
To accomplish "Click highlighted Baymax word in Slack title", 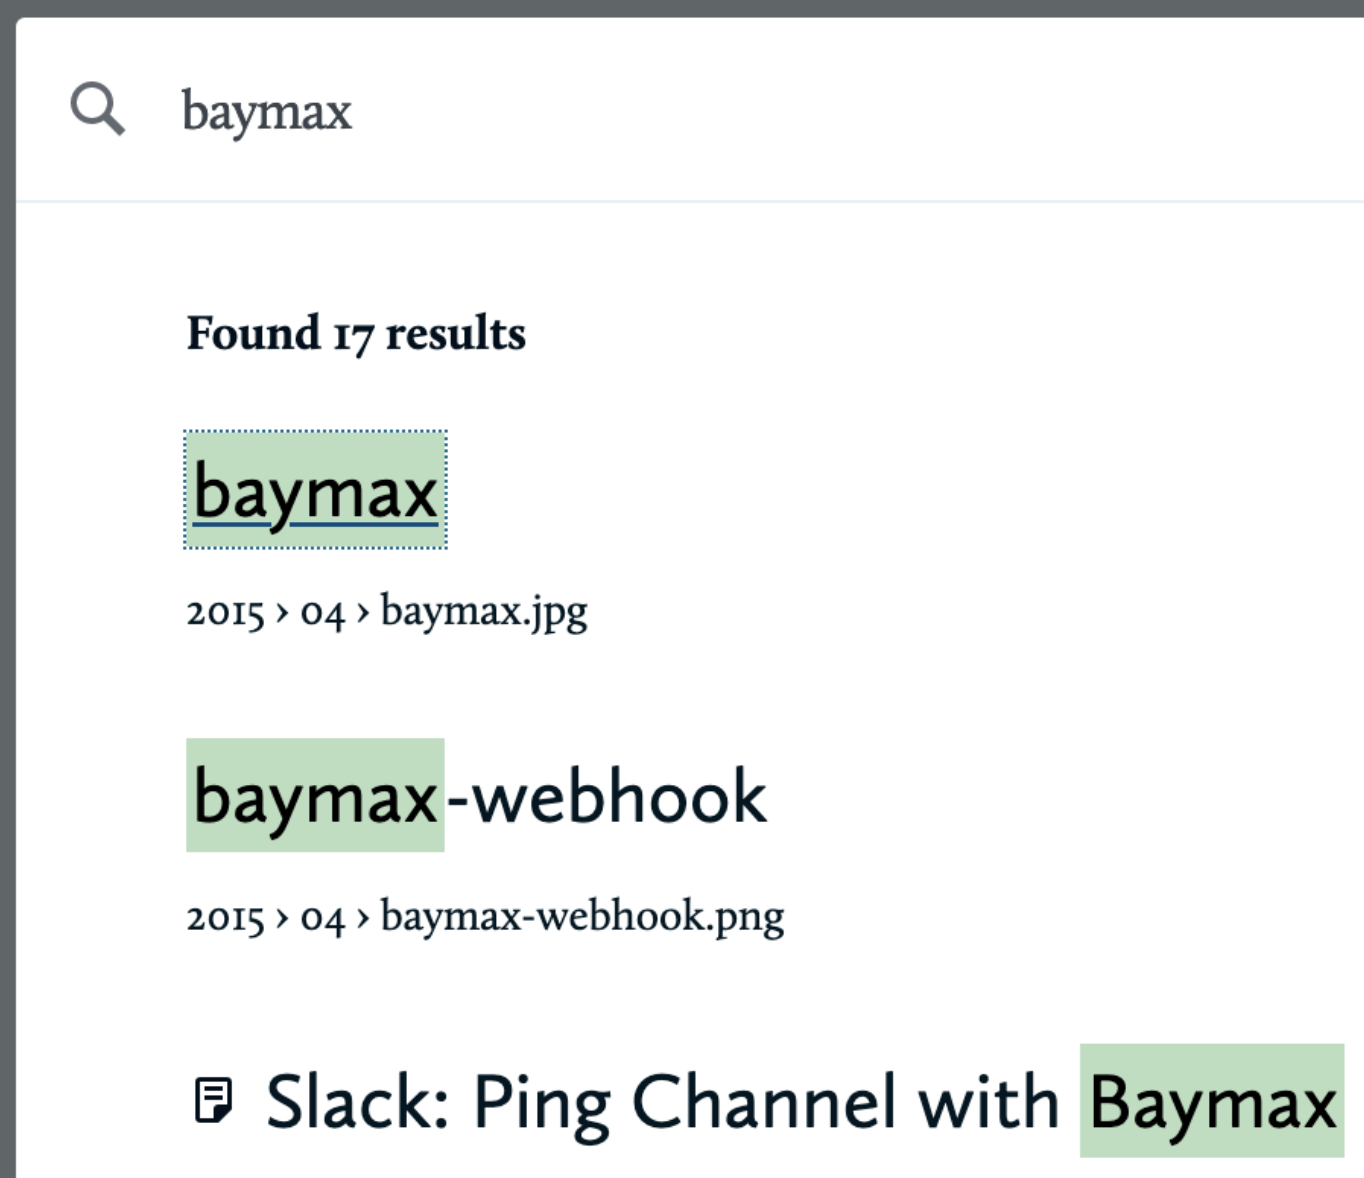I will click(1212, 1101).
